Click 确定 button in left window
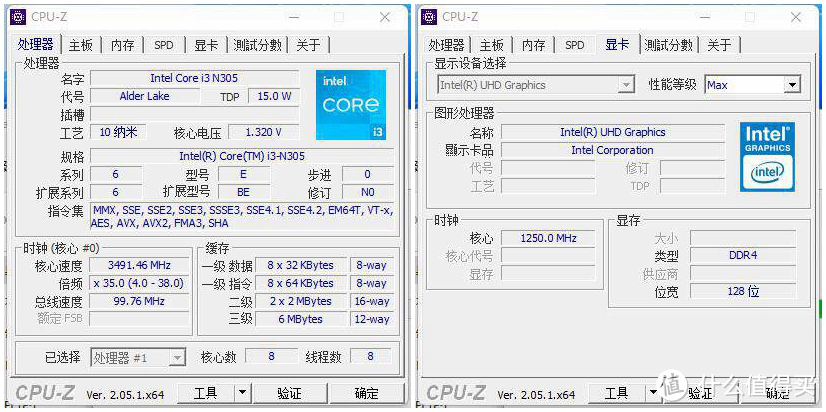Viewport: 826px width, 412px height. (x=367, y=393)
